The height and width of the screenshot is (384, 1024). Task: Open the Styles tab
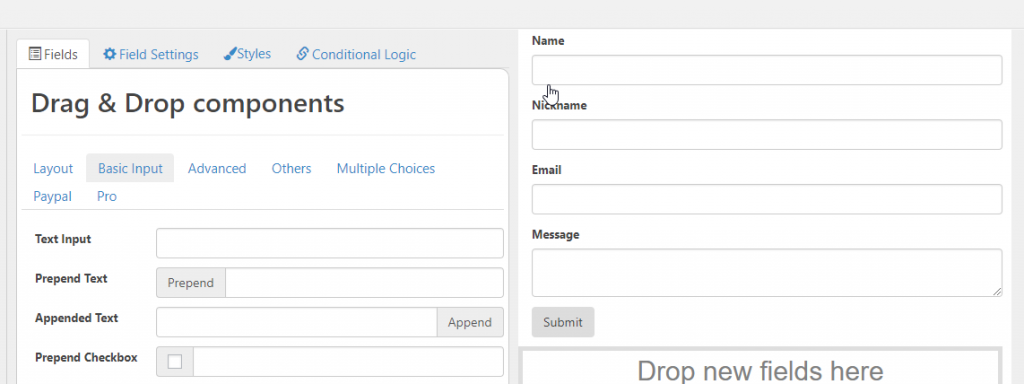pyautogui.click(x=247, y=54)
